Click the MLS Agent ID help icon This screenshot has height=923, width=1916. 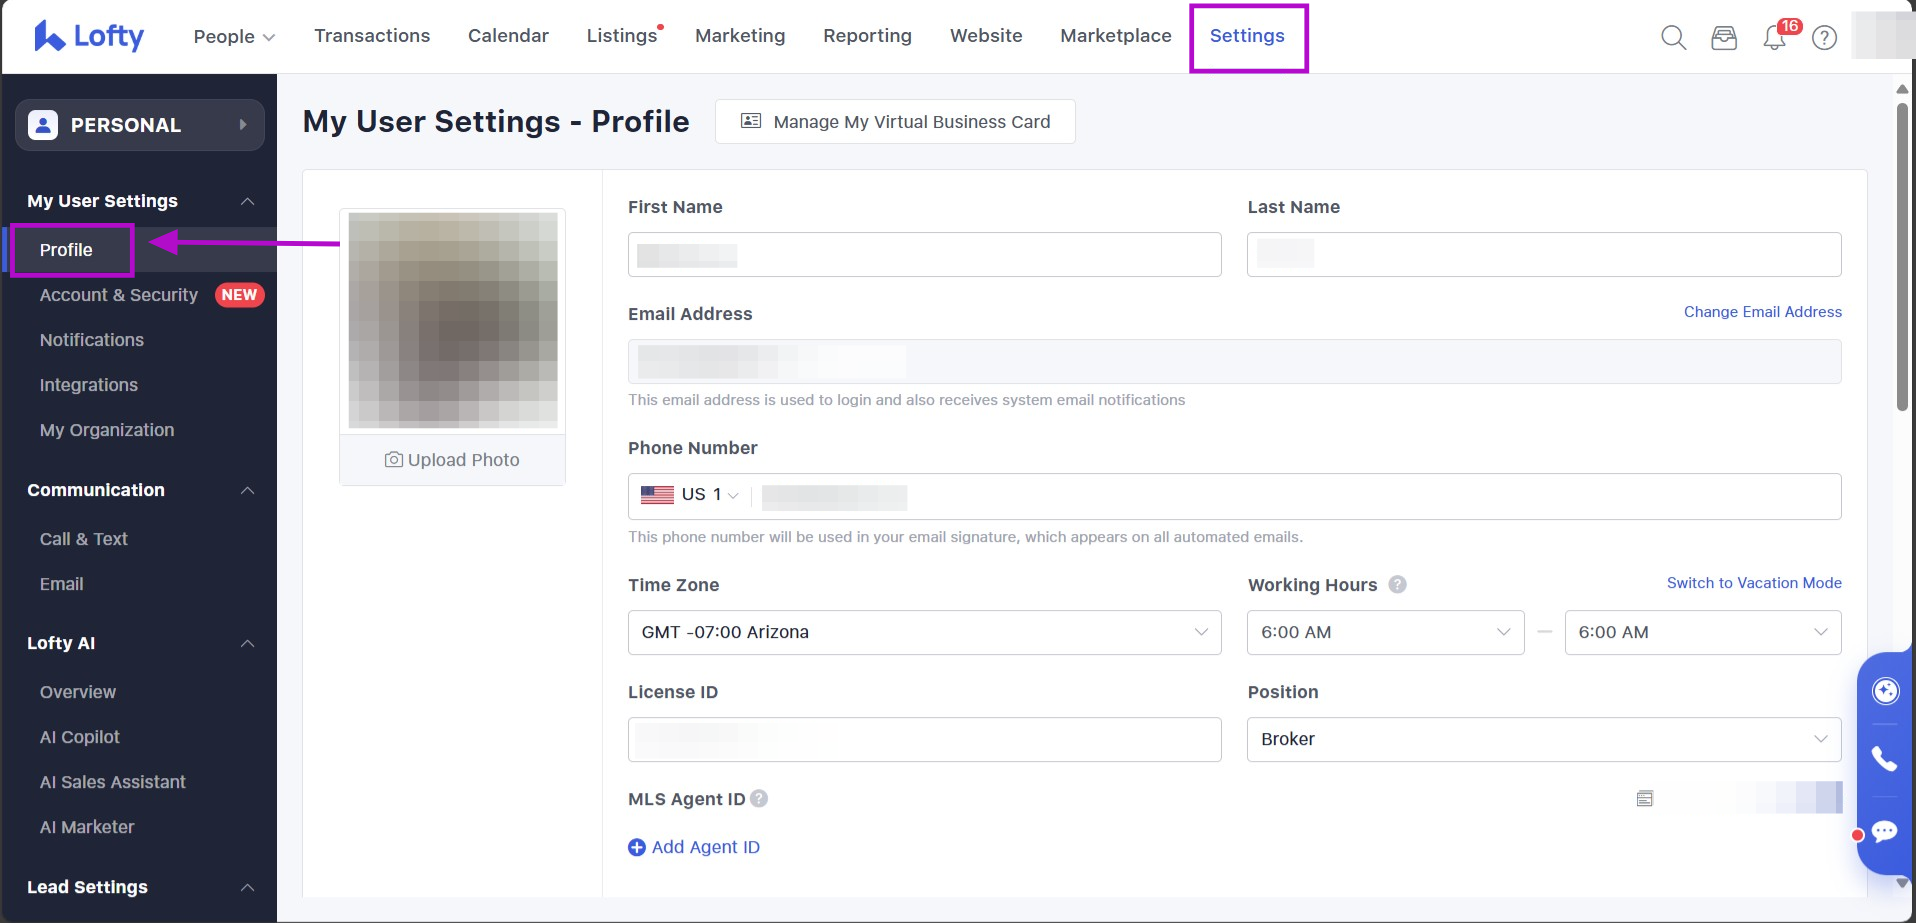pyautogui.click(x=759, y=799)
